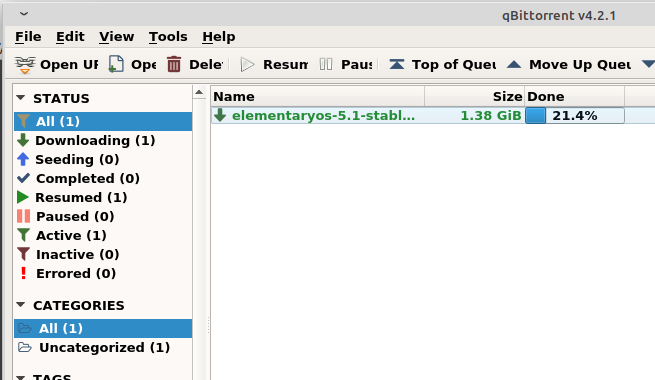Click the red Errored exclamation icon

tap(24, 273)
